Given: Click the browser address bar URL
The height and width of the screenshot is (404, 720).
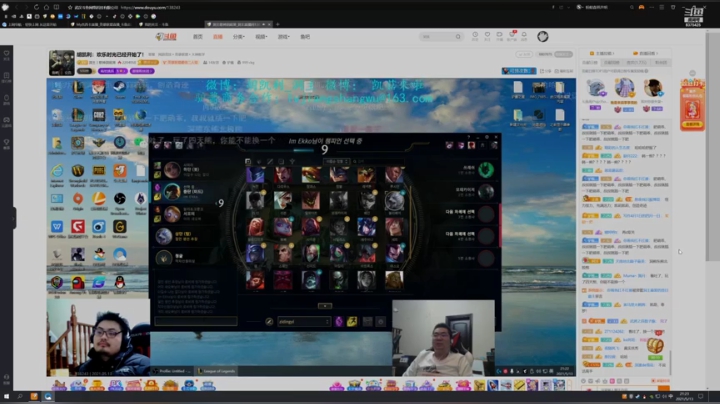Looking at the screenshot, I should pos(150,7).
